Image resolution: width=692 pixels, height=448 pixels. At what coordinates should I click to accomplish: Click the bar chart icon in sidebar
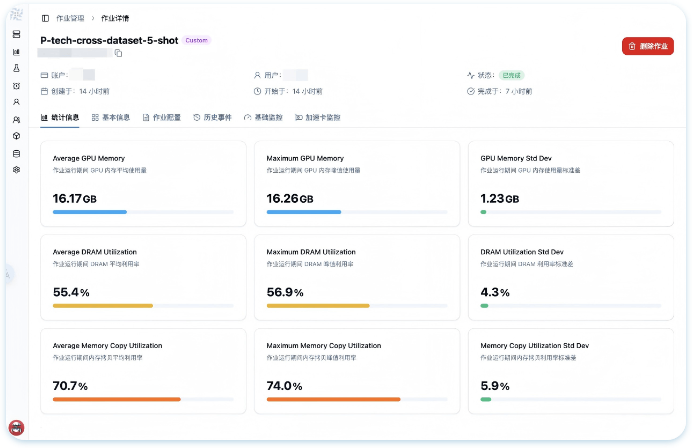click(16, 51)
